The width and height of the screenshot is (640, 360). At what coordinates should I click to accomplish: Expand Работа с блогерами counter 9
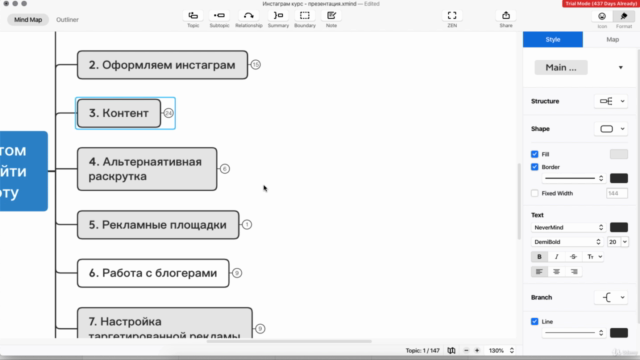[237, 273]
